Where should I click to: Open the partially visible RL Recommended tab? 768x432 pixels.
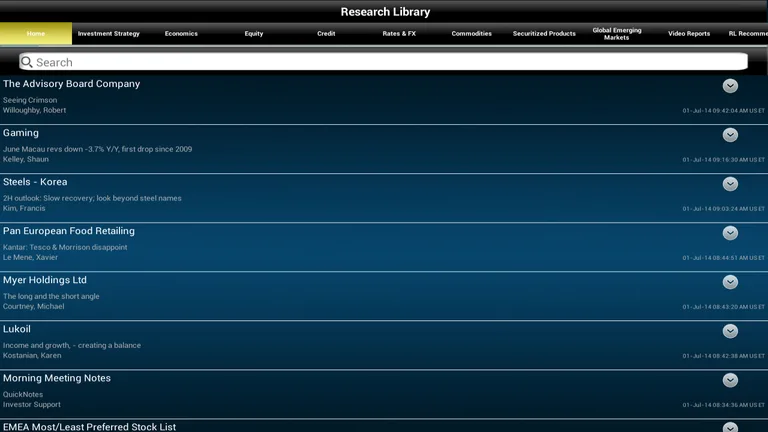pyautogui.click(x=747, y=33)
